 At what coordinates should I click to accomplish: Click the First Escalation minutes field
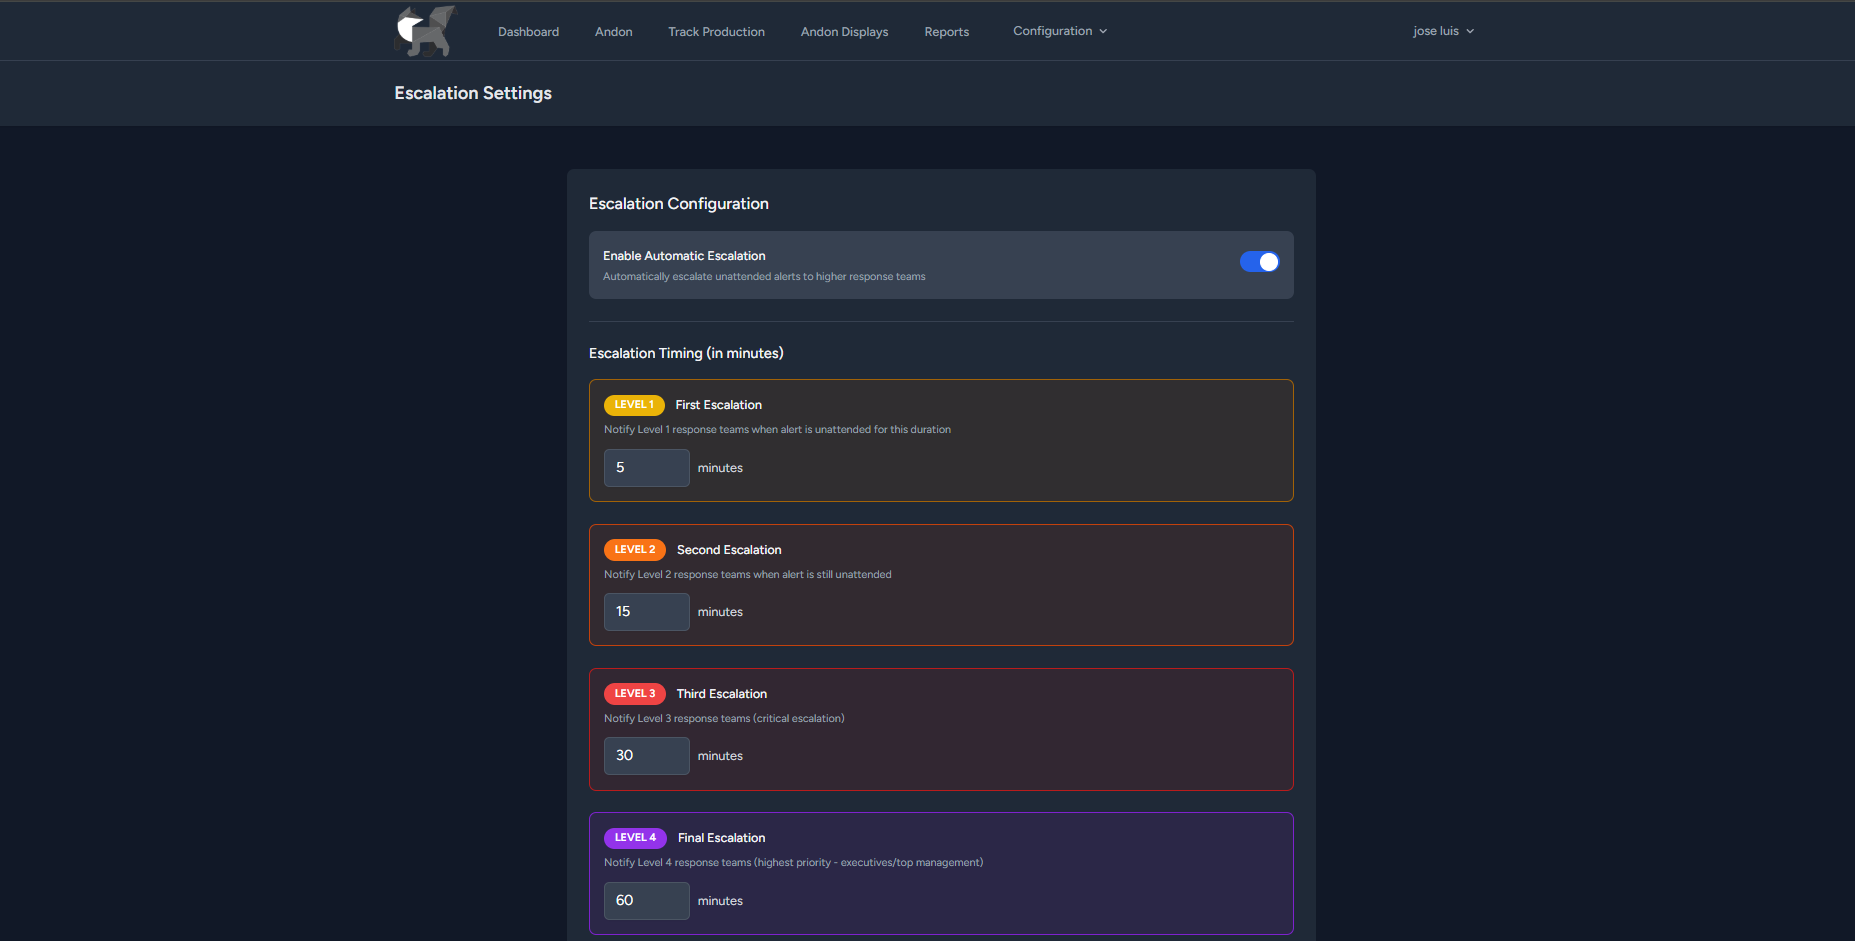click(646, 468)
